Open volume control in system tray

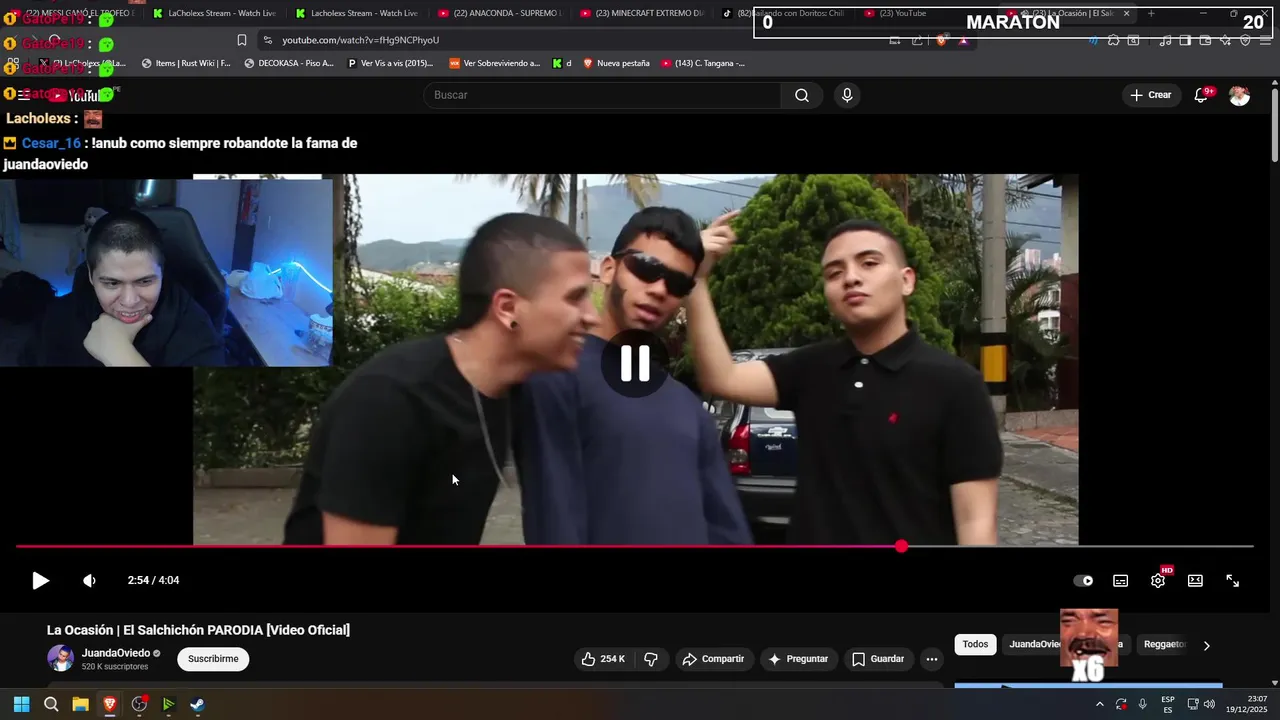pos(1210,704)
